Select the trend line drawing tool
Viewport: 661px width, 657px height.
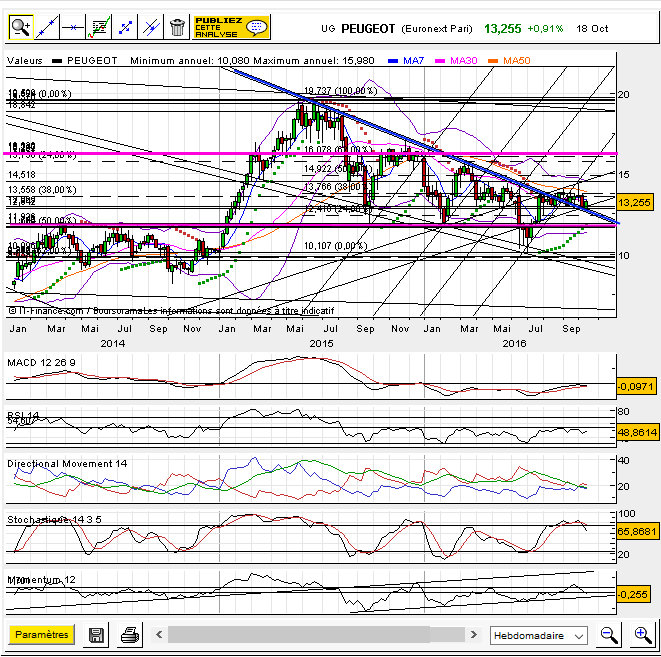tap(47, 27)
